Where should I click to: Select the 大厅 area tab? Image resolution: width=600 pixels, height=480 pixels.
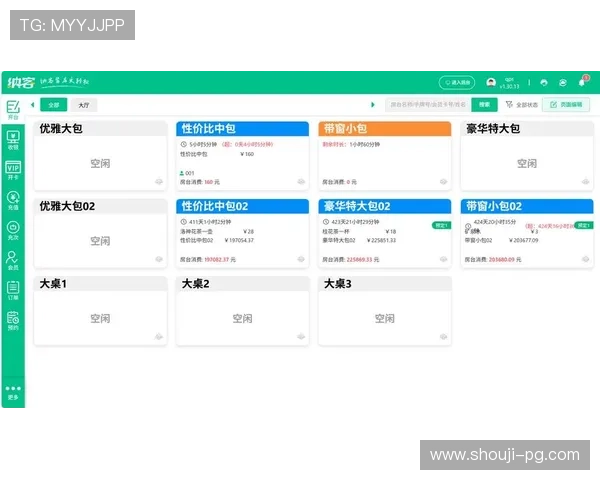pyautogui.click(x=84, y=105)
